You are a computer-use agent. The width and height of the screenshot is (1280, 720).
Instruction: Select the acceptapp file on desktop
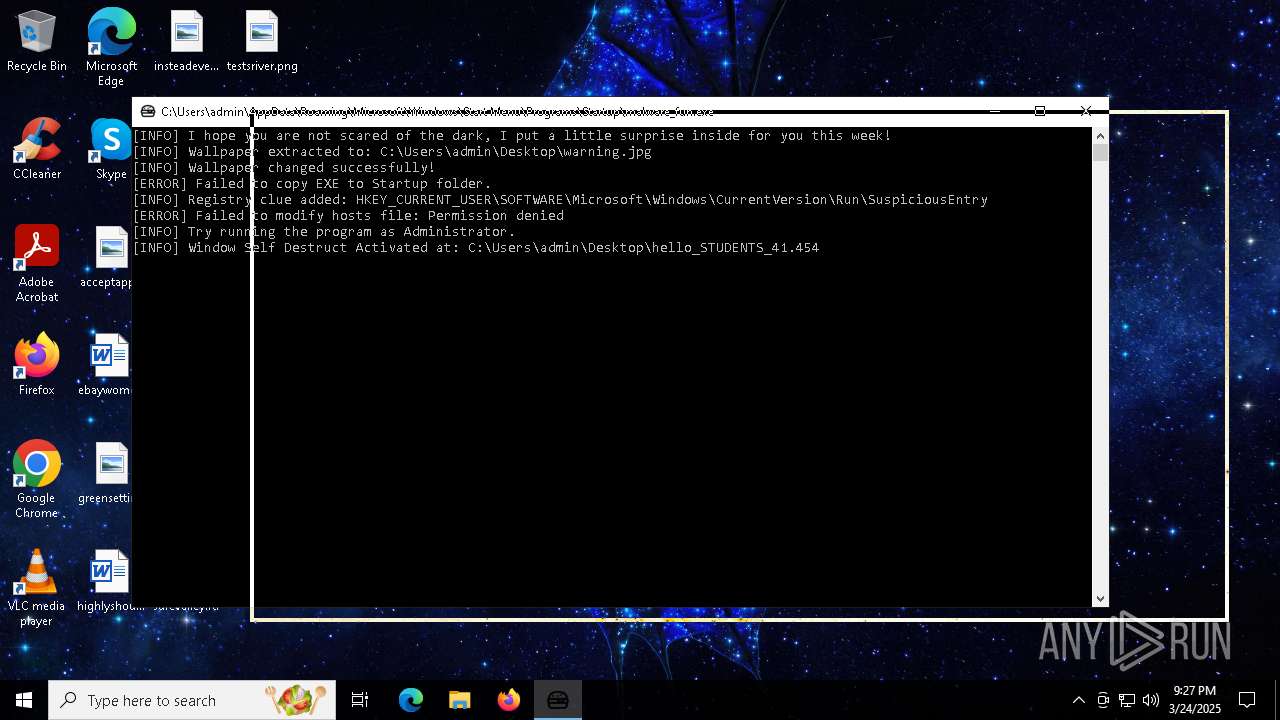pos(108,258)
